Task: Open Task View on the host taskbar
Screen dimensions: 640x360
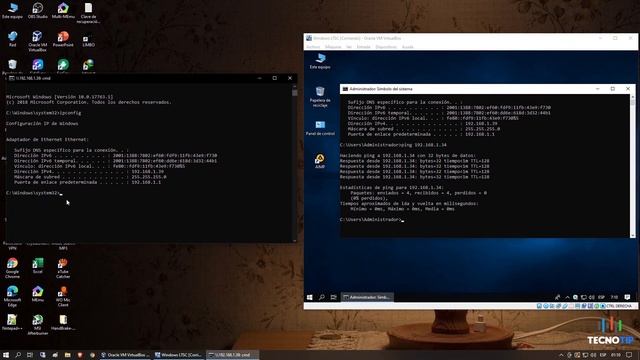Action: [x=30, y=355]
